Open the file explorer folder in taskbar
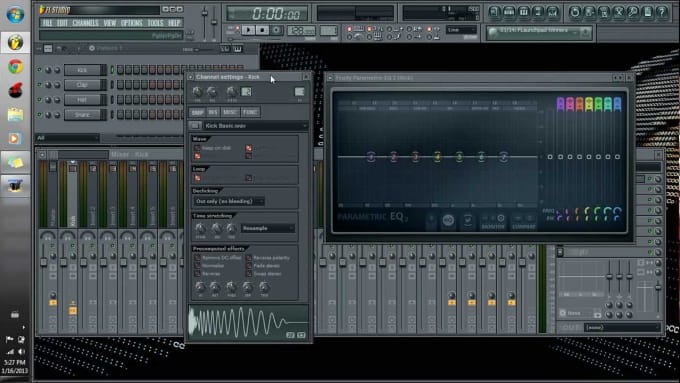The height and width of the screenshot is (383, 680). click(15, 115)
